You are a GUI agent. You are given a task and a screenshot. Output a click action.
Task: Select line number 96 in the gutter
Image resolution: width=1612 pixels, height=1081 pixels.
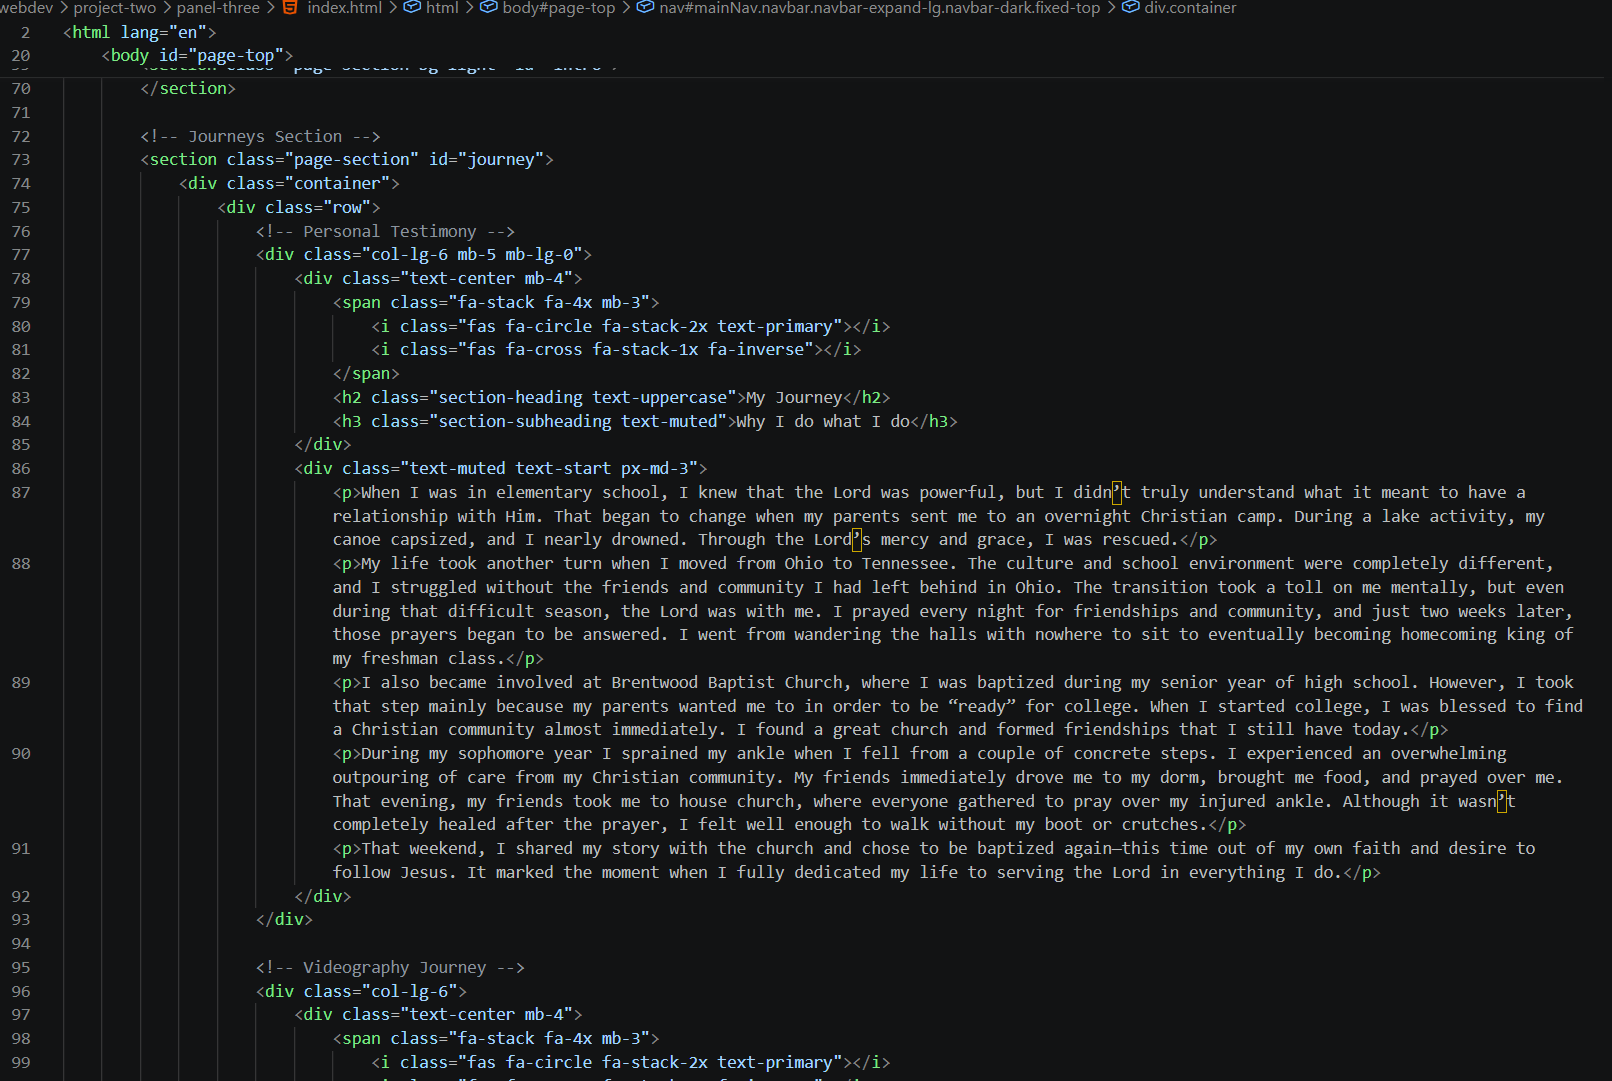coord(21,992)
